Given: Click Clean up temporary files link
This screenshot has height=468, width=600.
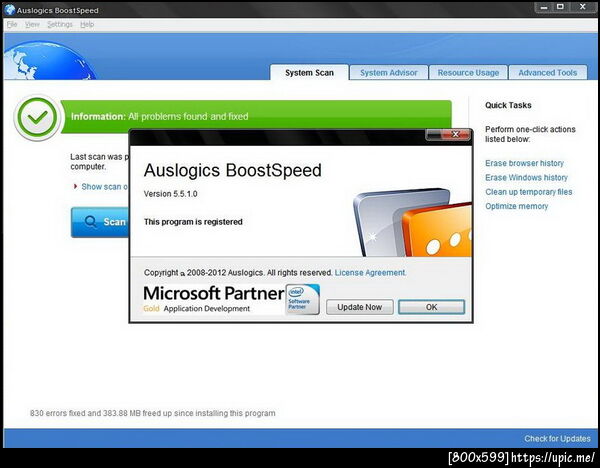Looking at the screenshot, I should pos(528,192).
